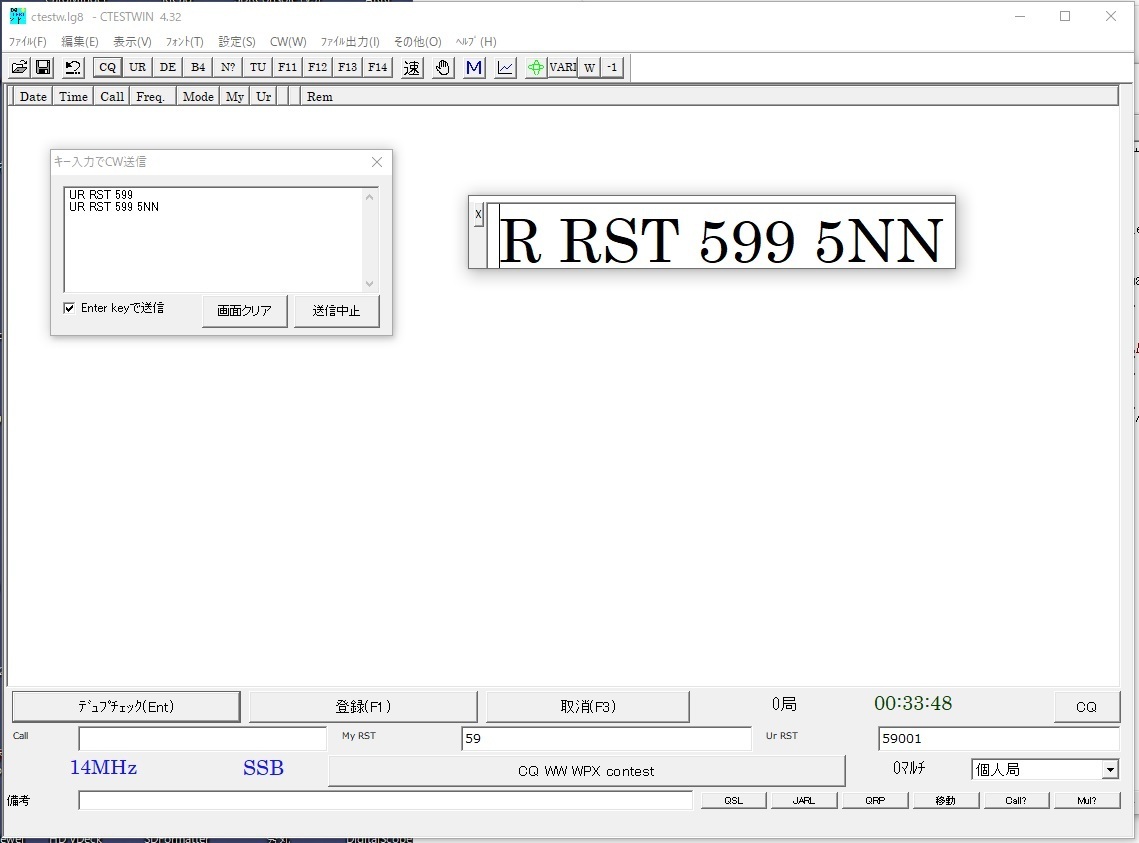Click the CW send text scrollbar up arrow
This screenshot has height=843, width=1139.
[x=370, y=195]
